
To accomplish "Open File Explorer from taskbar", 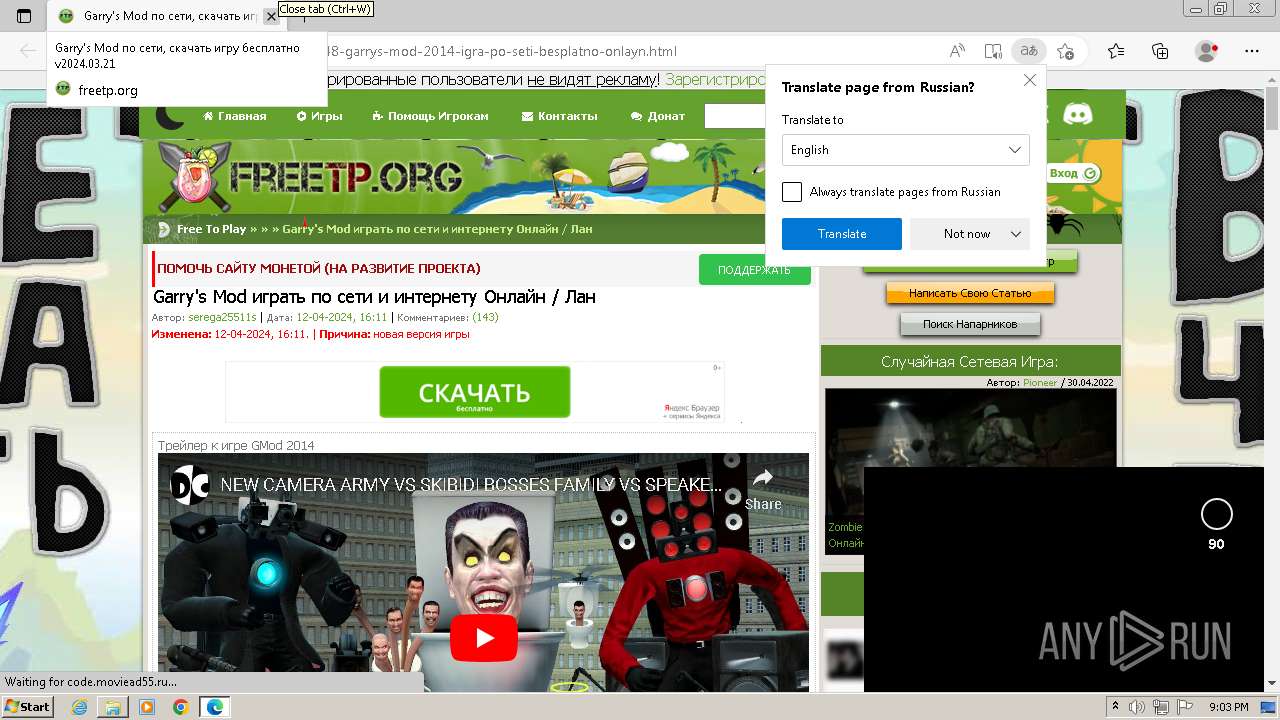I will click(113, 707).
